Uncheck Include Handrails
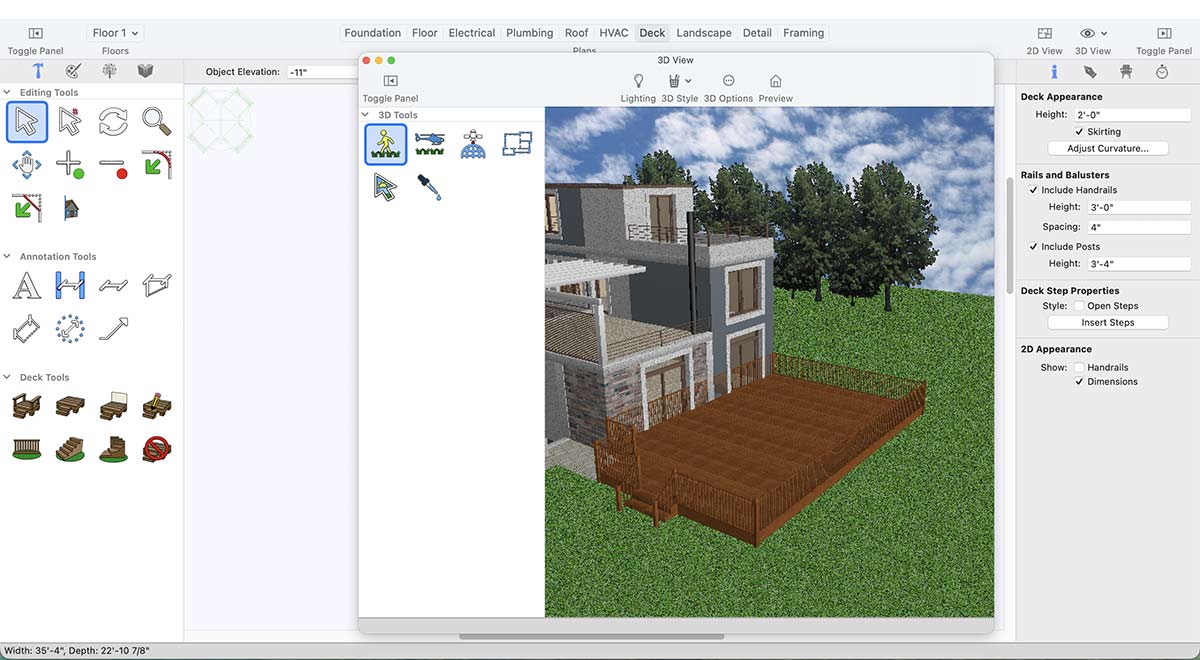 click(1034, 190)
